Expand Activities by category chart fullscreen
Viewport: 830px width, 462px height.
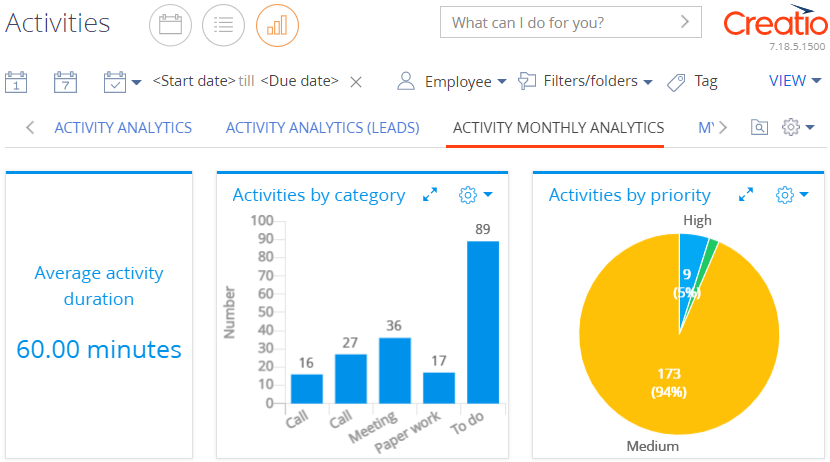tap(430, 195)
